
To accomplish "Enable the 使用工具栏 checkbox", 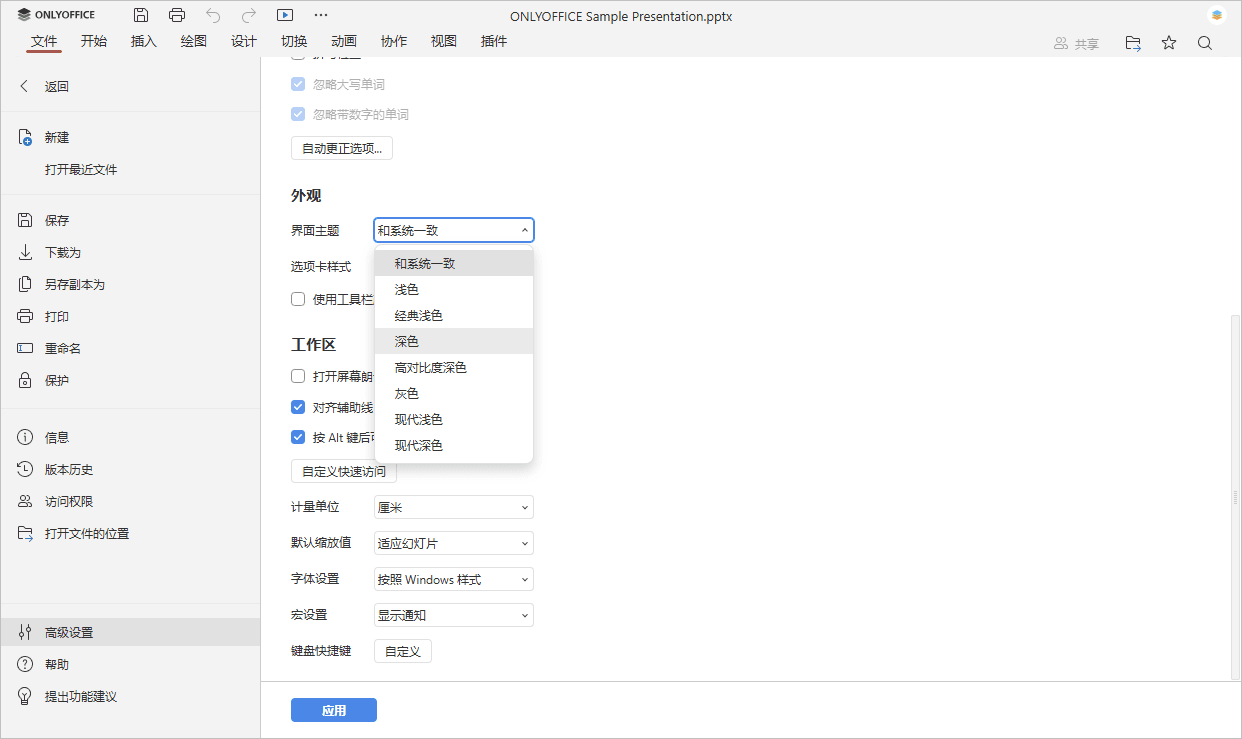I will pos(297,298).
